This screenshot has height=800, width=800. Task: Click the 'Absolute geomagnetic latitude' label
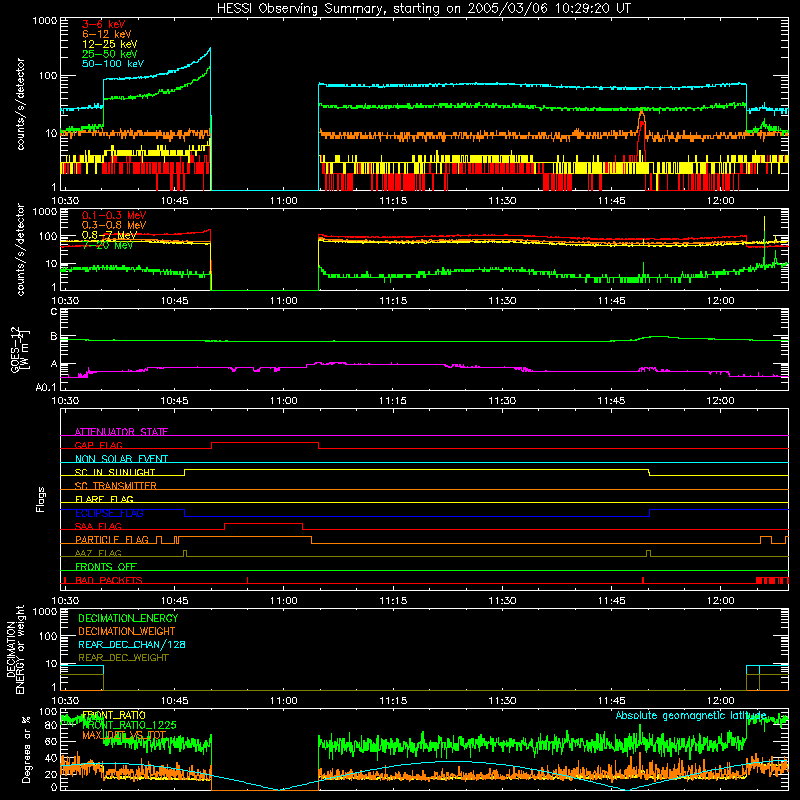[x=691, y=716]
